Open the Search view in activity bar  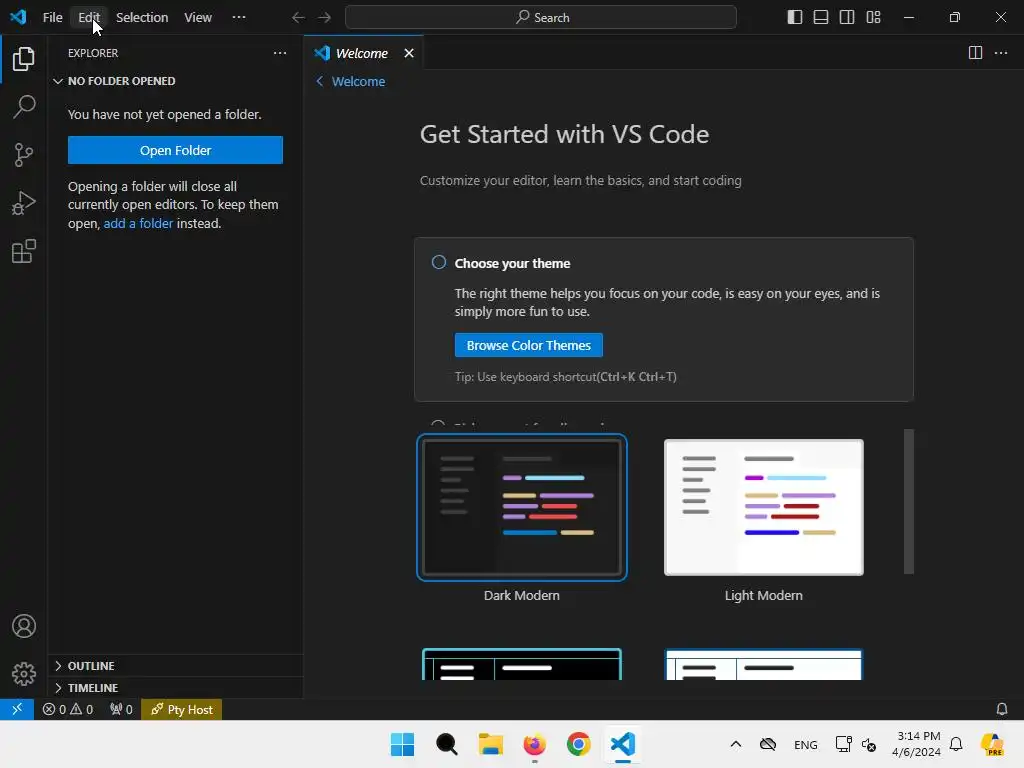click(x=24, y=106)
